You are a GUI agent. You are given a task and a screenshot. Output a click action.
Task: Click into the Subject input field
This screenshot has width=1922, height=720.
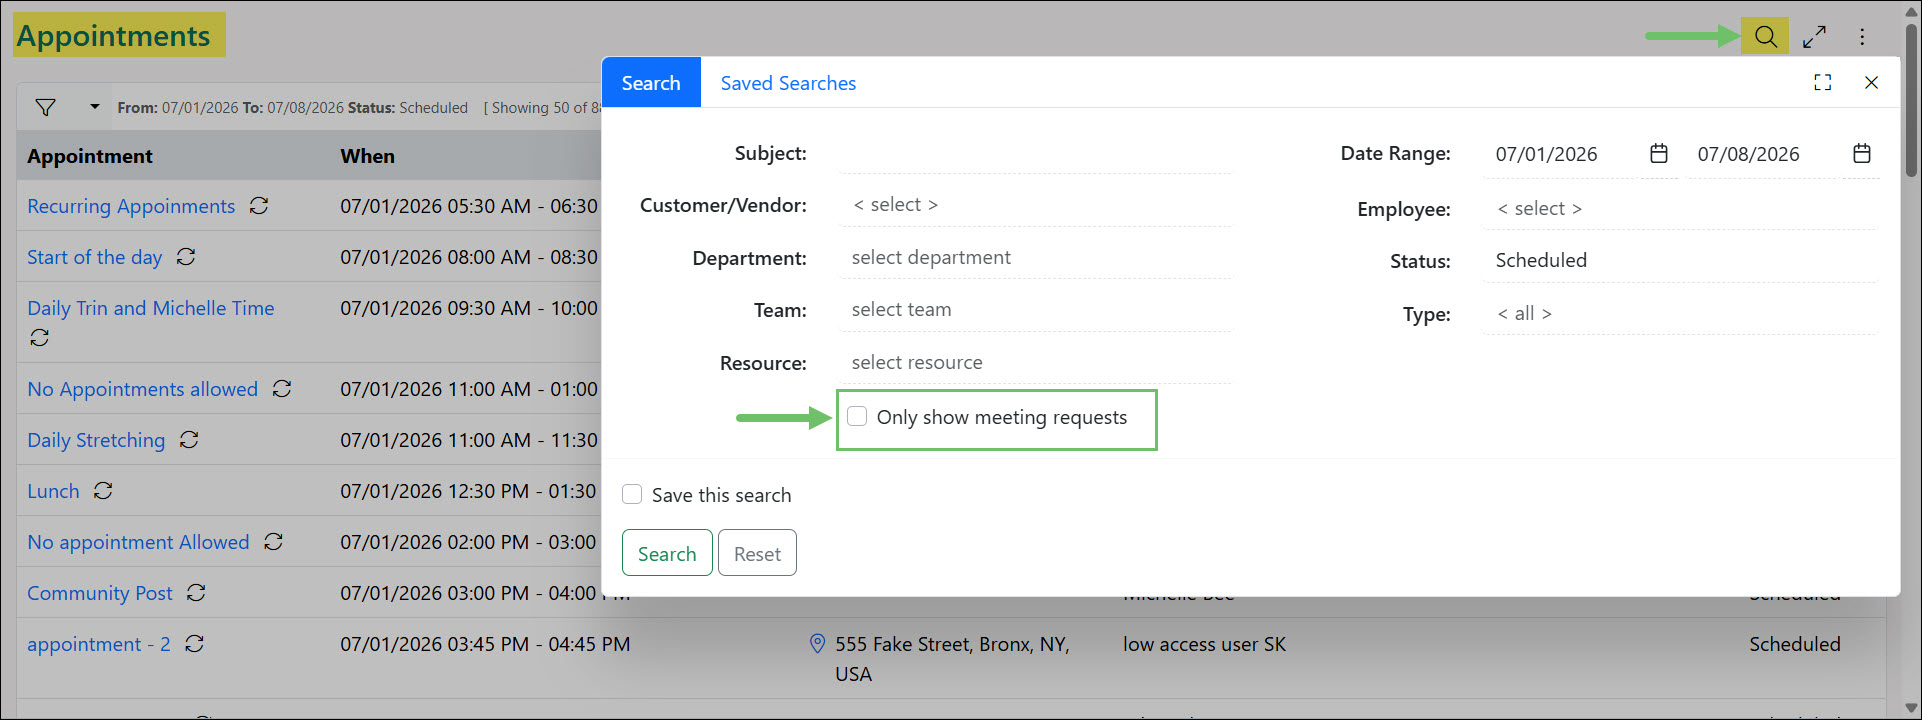coord(1035,153)
